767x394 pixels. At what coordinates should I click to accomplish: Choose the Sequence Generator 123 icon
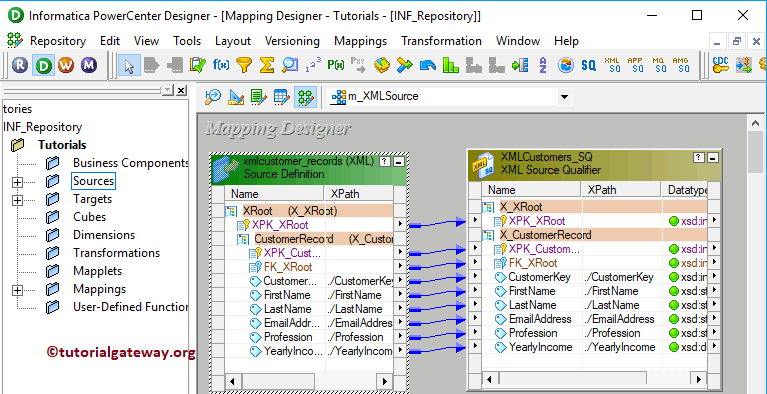click(x=313, y=65)
